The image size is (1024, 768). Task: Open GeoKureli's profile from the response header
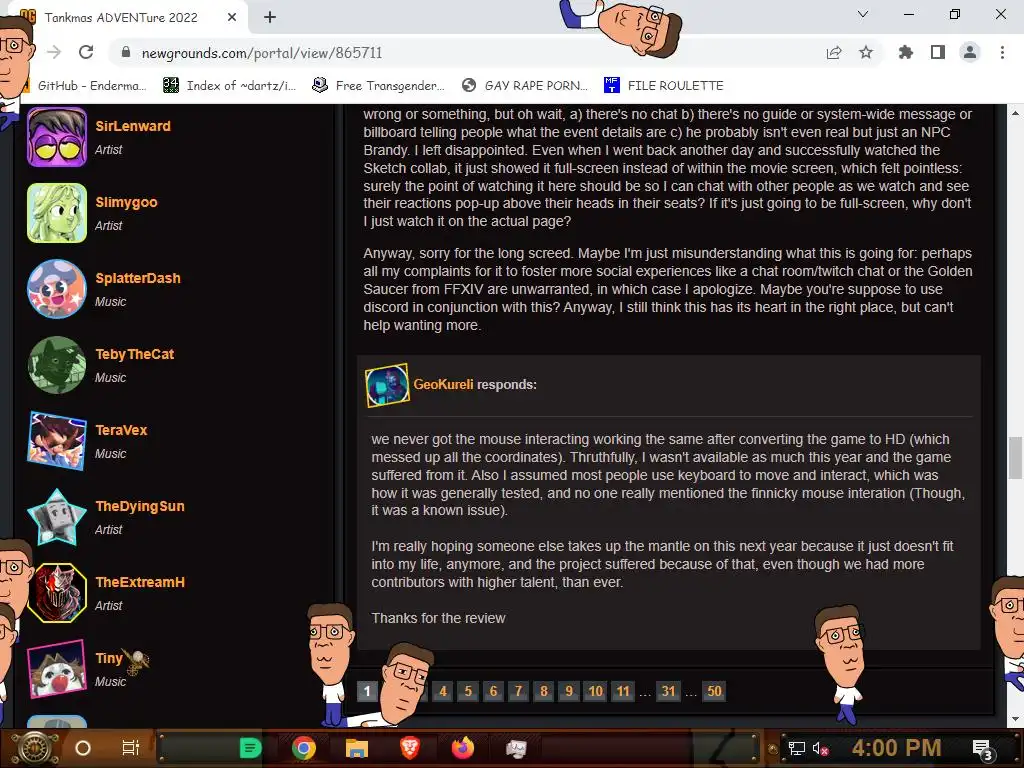(443, 385)
